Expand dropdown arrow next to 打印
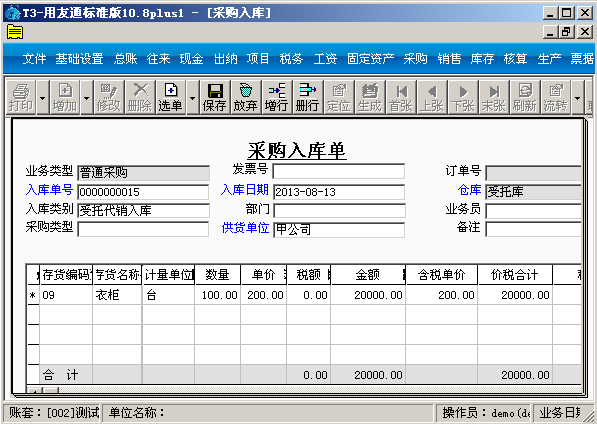The image size is (597, 424). (x=42, y=97)
